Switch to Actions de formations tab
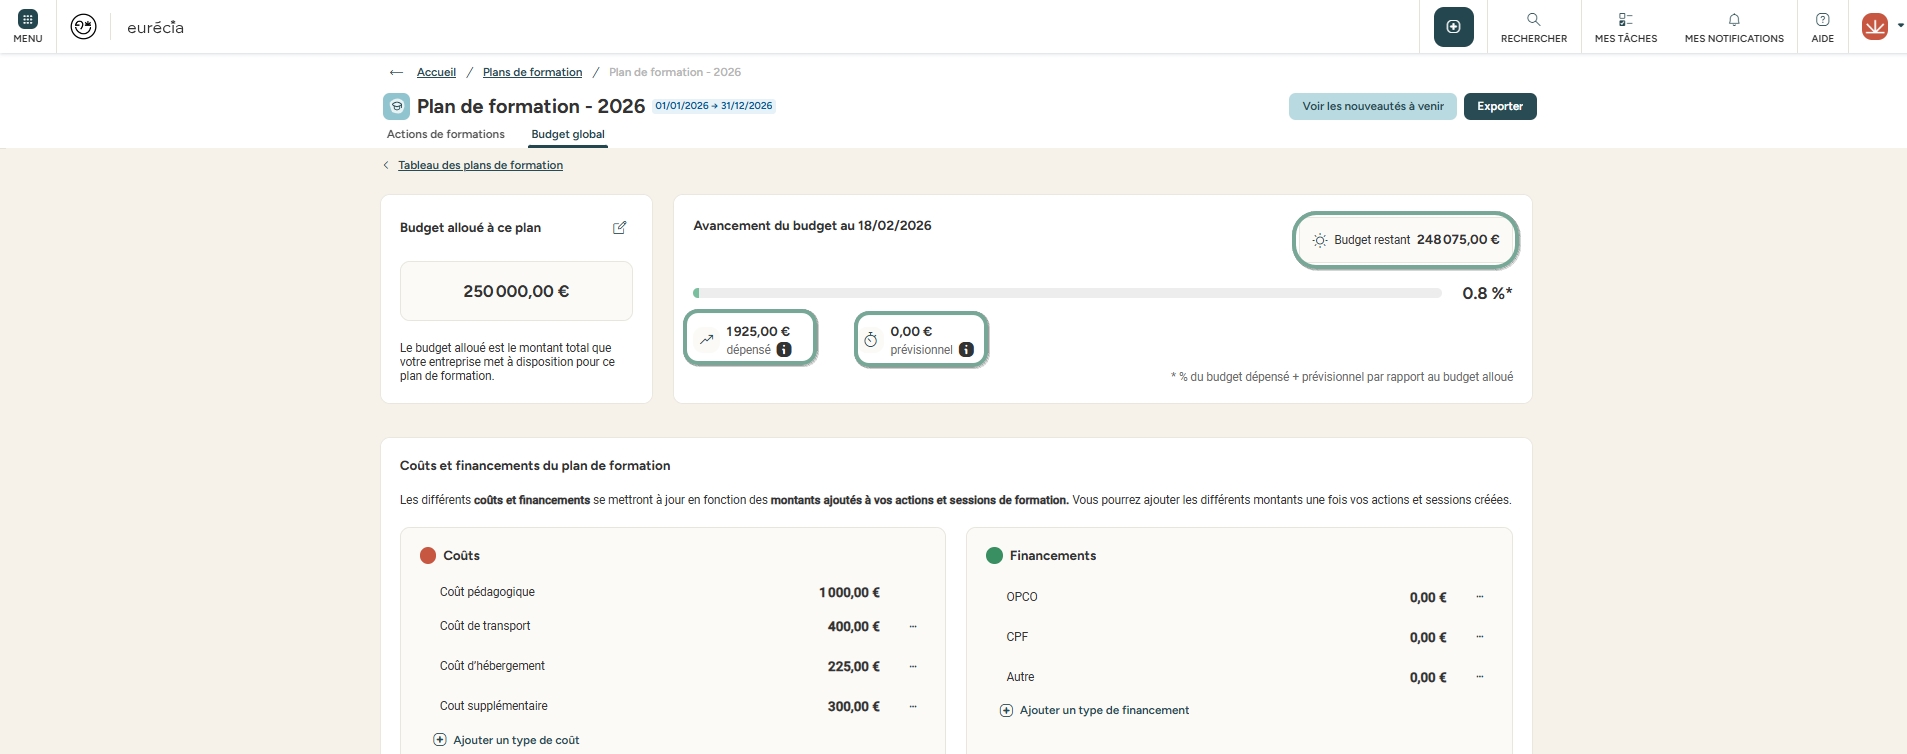 coord(445,134)
